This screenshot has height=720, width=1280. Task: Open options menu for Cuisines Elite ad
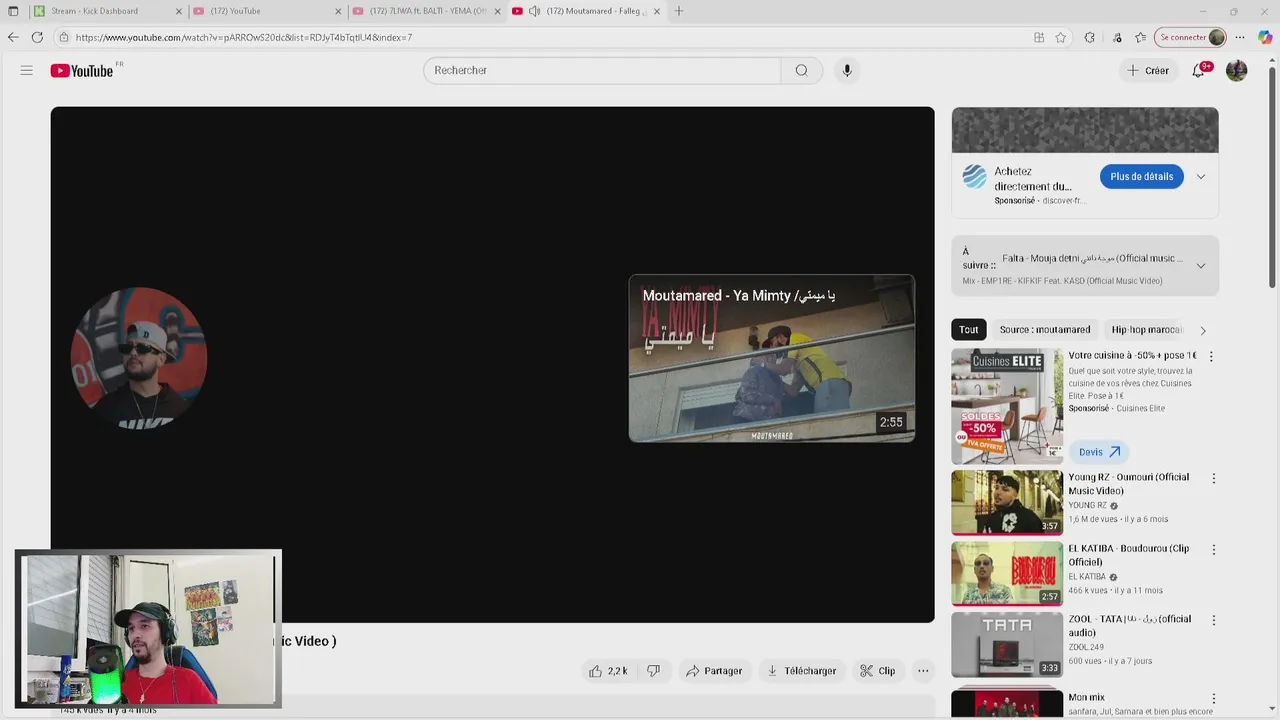pos(1211,356)
